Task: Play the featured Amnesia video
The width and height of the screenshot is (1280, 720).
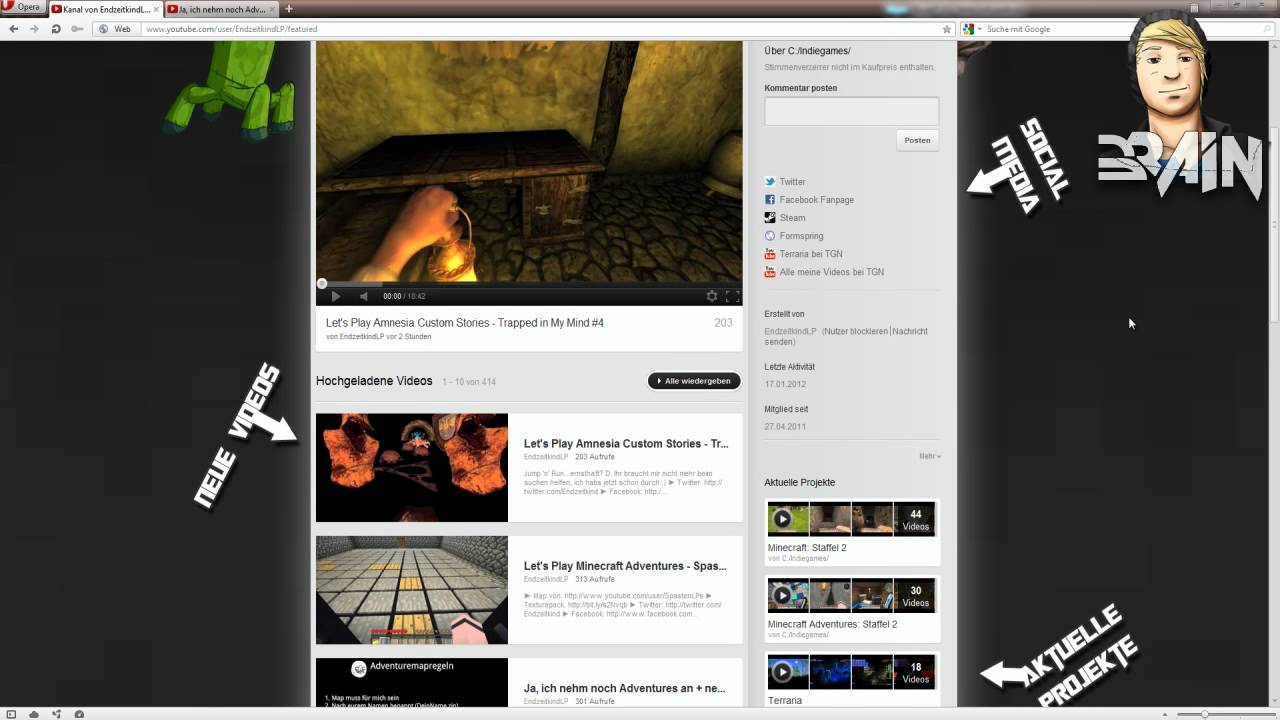Action: [x=336, y=296]
